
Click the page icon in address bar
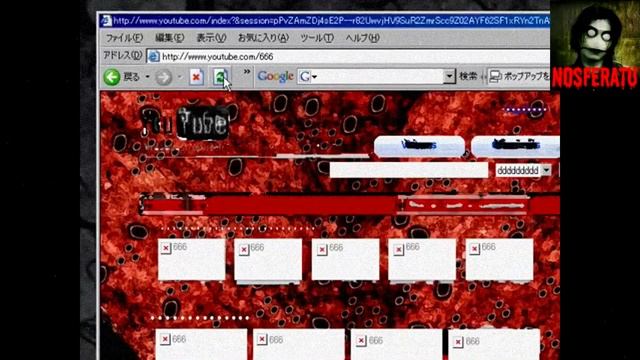(x=154, y=56)
